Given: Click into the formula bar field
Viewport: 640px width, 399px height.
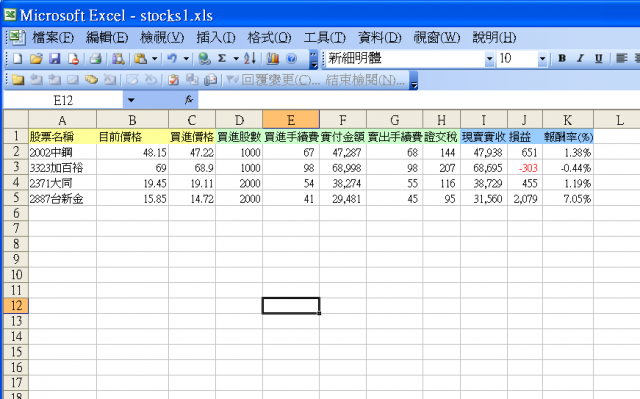Looking at the screenshot, I should [418, 100].
